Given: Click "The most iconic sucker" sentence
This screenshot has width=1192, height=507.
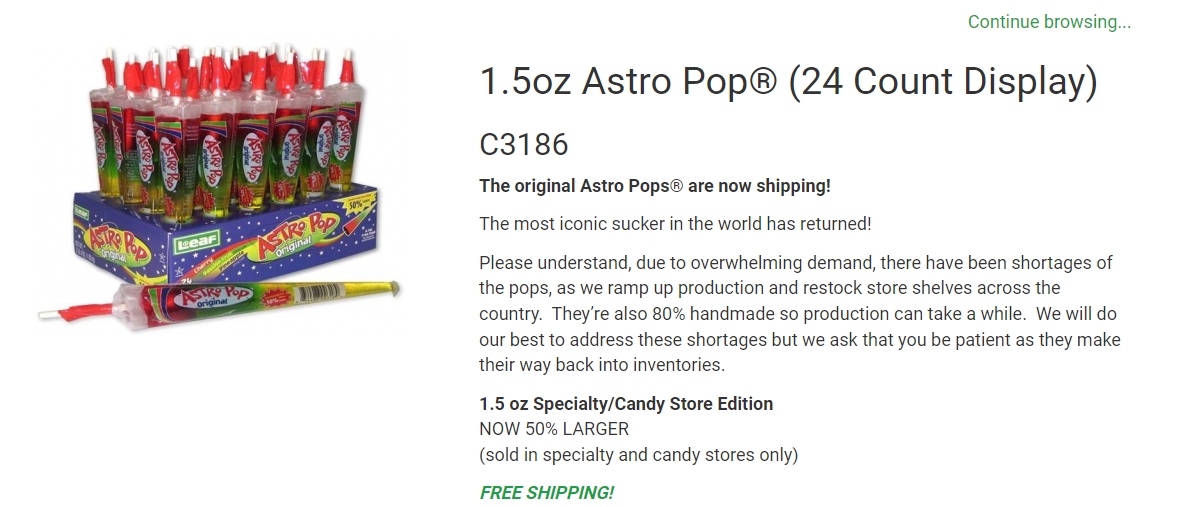Looking at the screenshot, I should point(675,224).
